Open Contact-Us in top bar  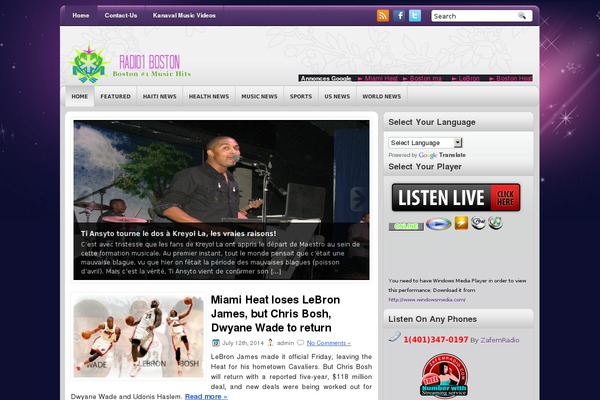click(121, 16)
